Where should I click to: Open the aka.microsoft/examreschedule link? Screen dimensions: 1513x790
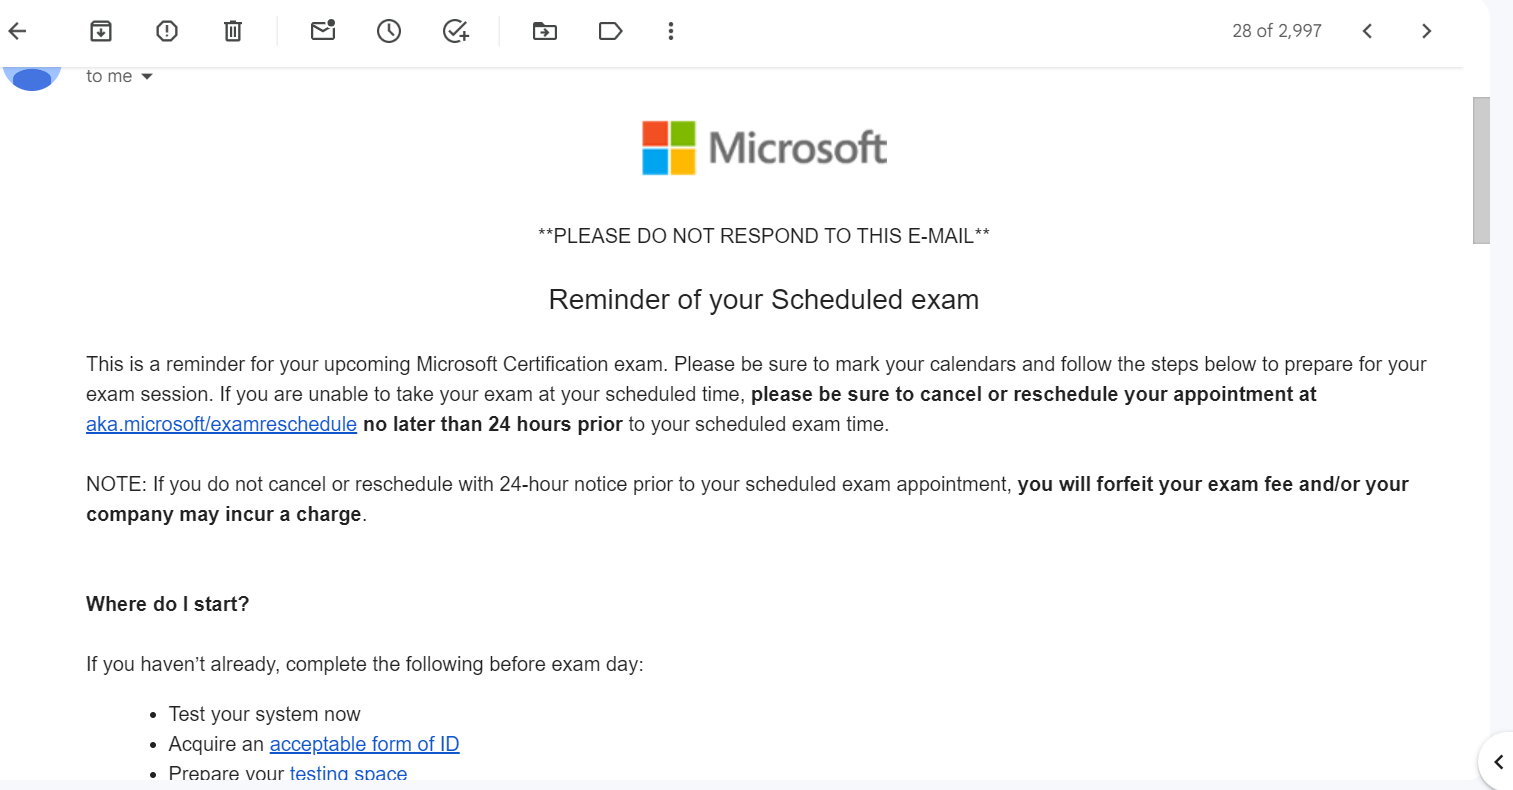221,424
